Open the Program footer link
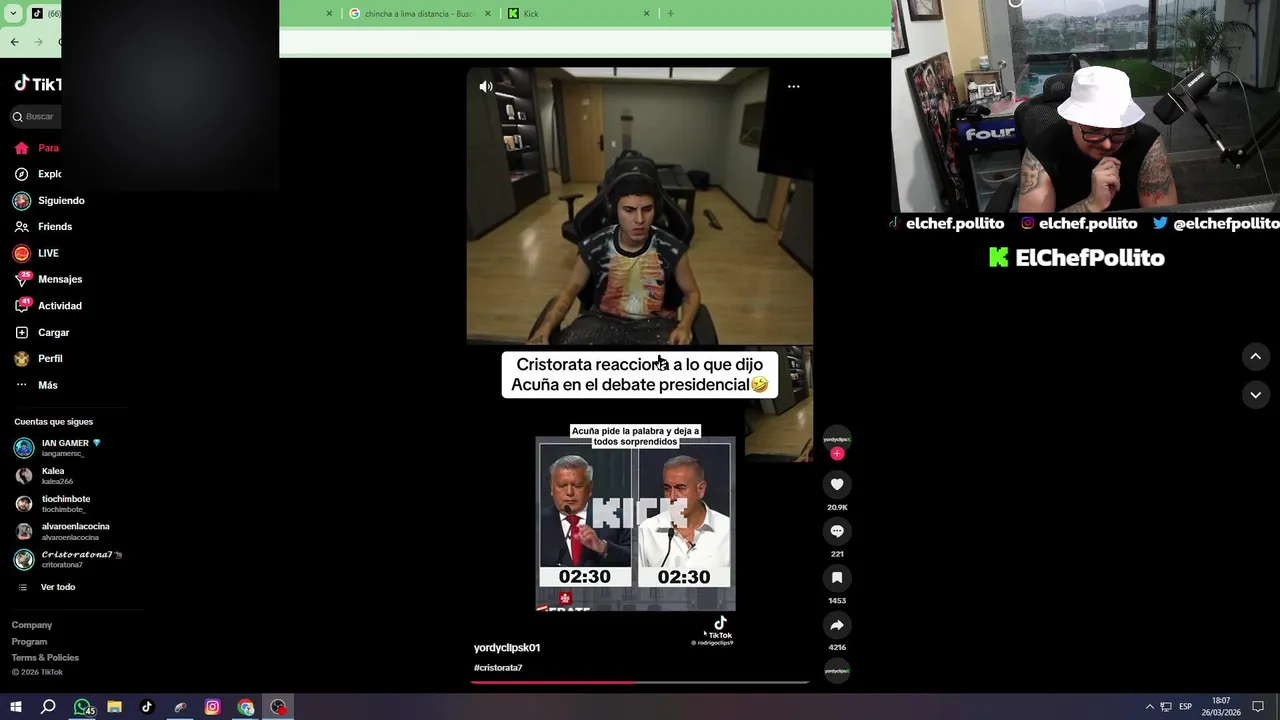 point(29,642)
